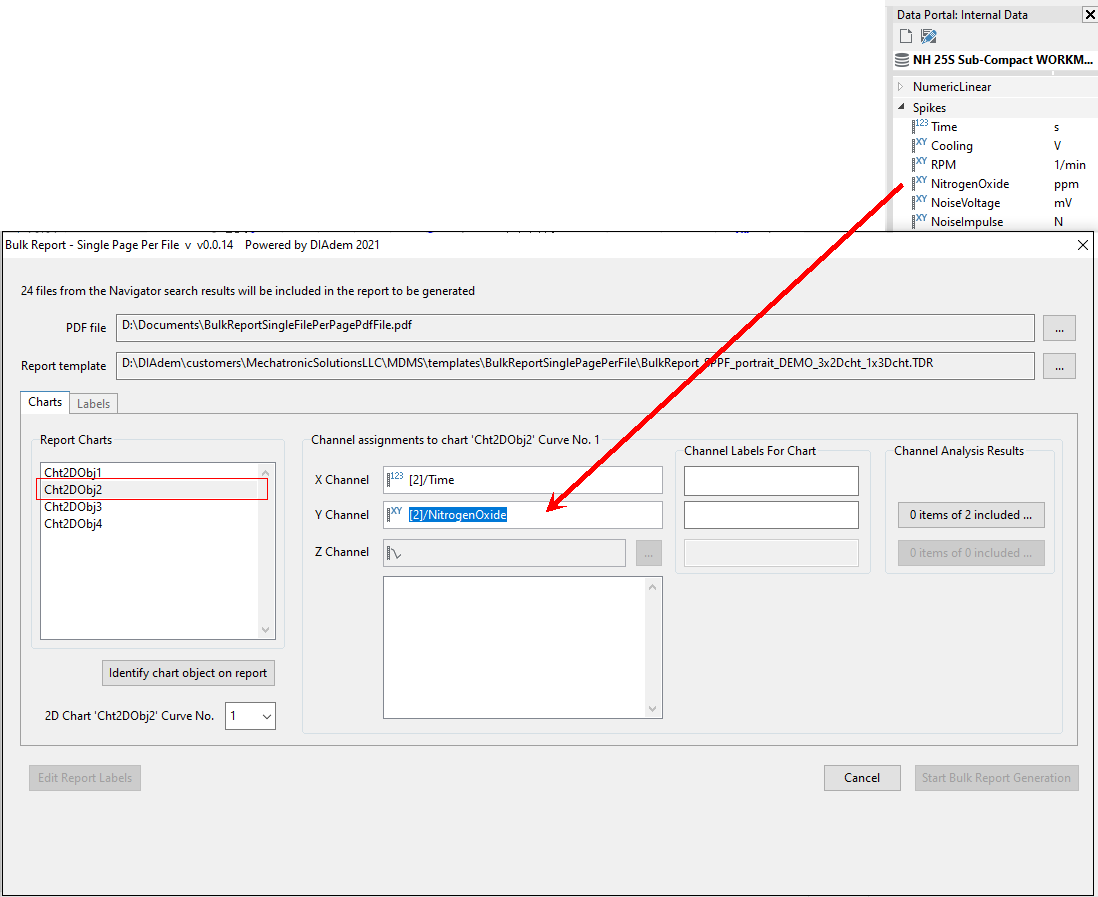Image resolution: width=1098 pixels, height=897 pixels.
Task: Click the edit pencil icon in Data Portal
Action: 928,36
